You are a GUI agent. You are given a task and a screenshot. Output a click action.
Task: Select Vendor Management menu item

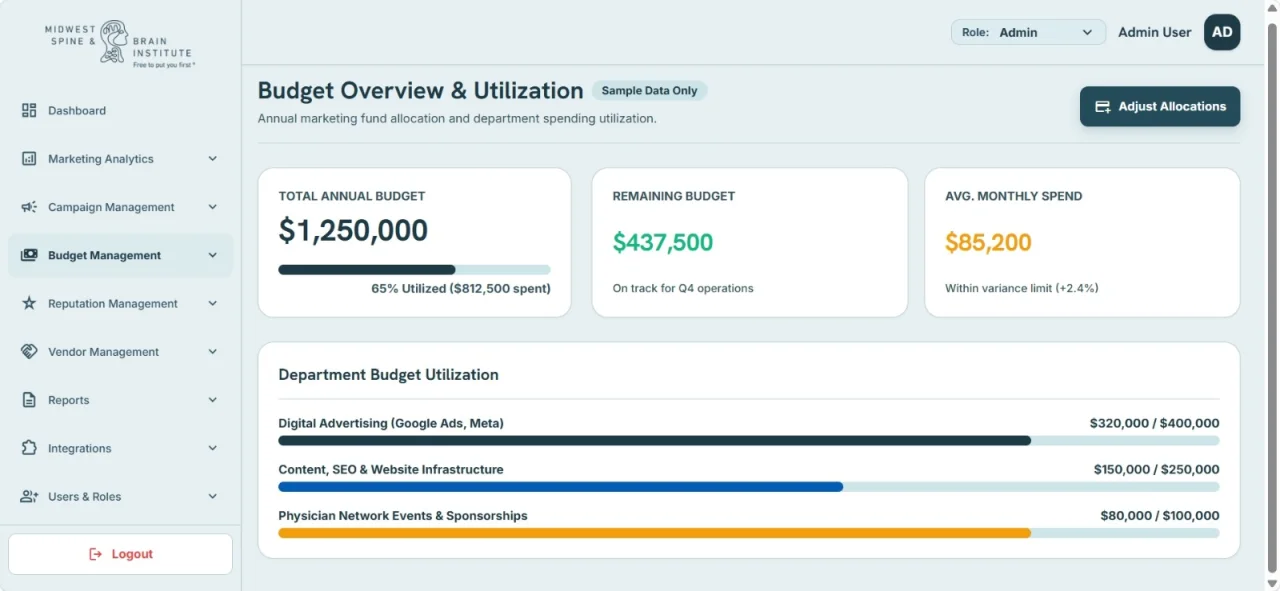[x=120, y=352]
